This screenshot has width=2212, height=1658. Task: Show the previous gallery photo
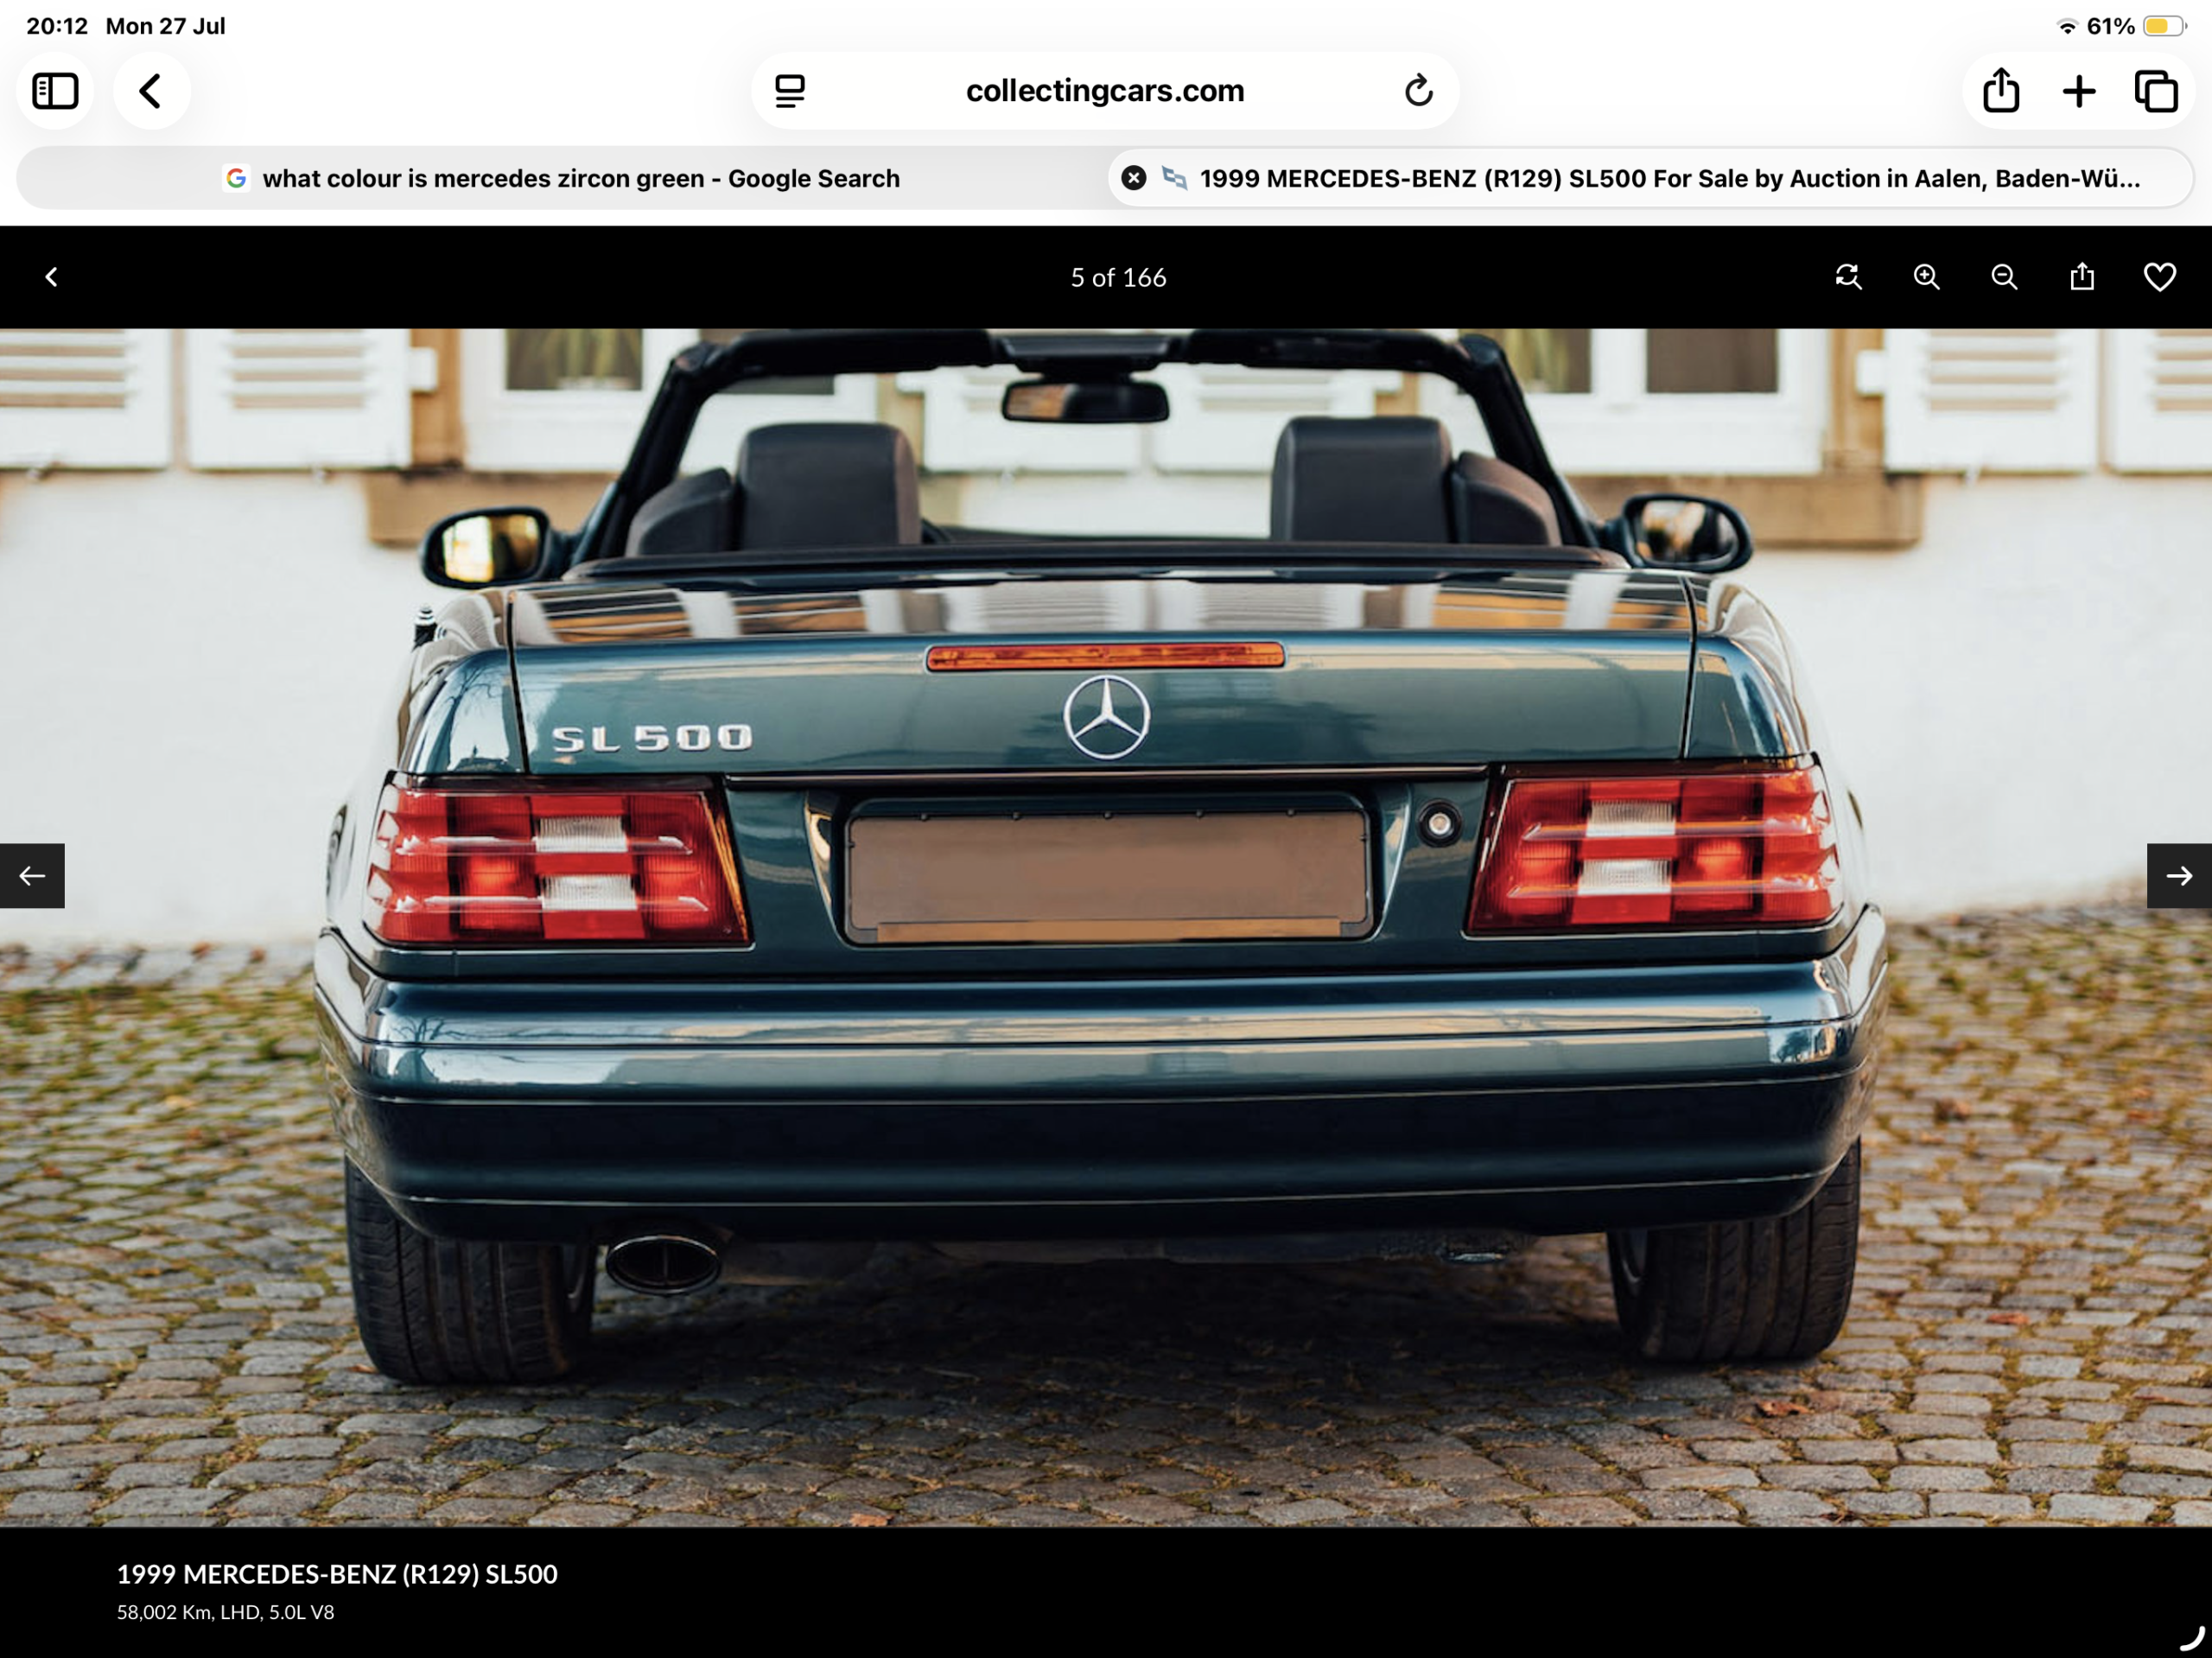click(x=32, y=876)
